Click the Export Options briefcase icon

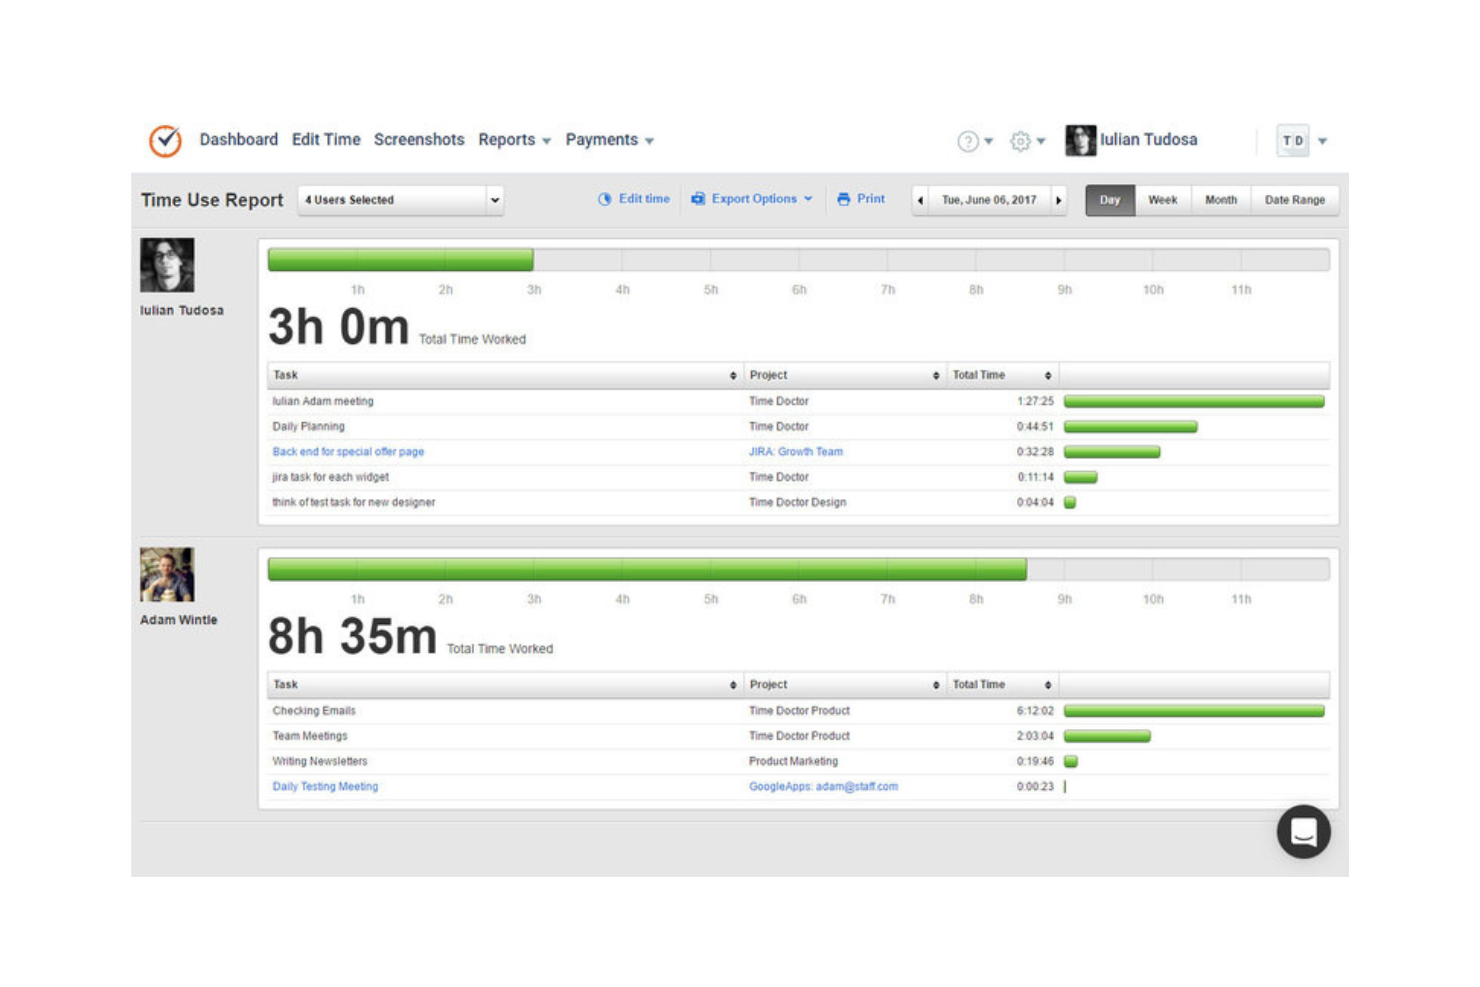698,199
